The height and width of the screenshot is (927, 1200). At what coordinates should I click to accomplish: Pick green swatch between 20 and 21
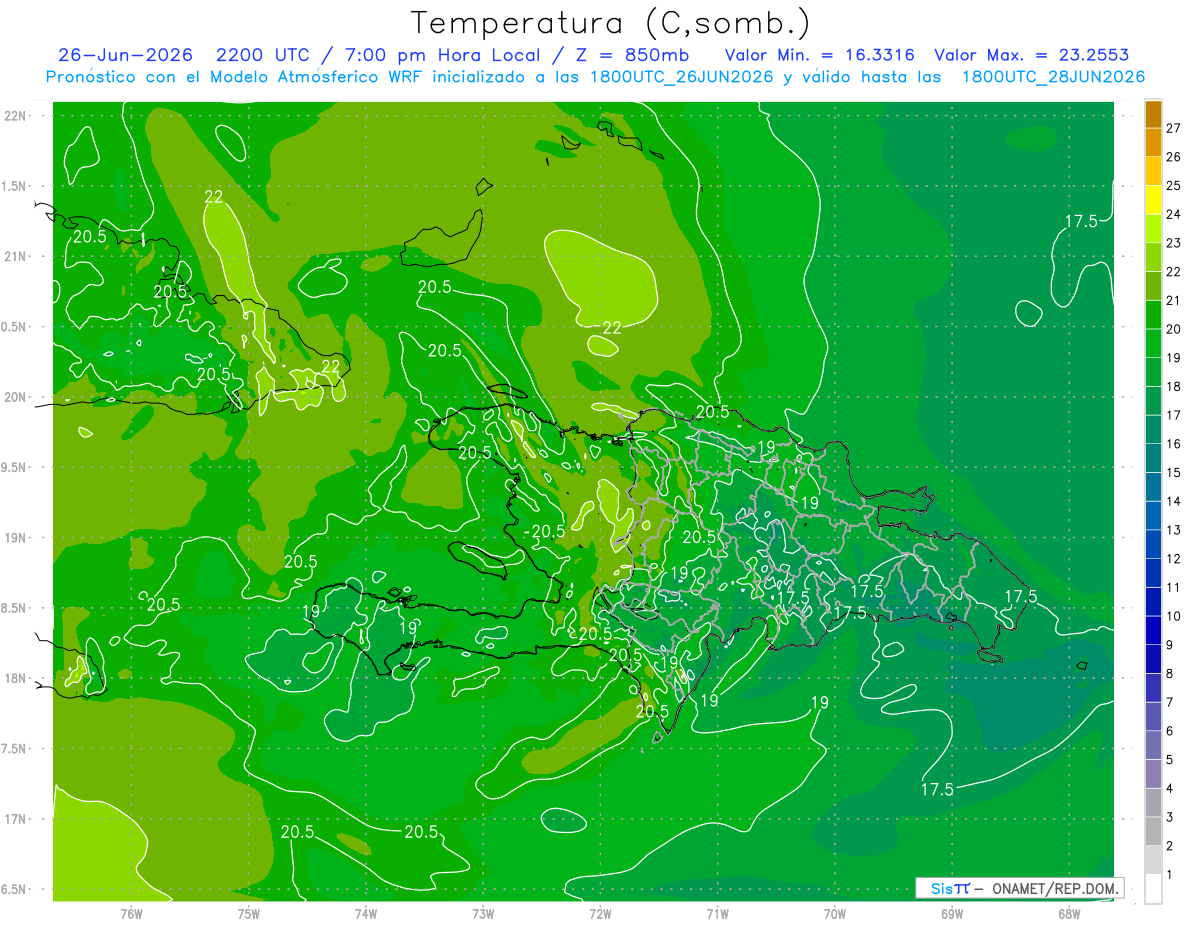pyautogui.click(x=1153, y=315)
